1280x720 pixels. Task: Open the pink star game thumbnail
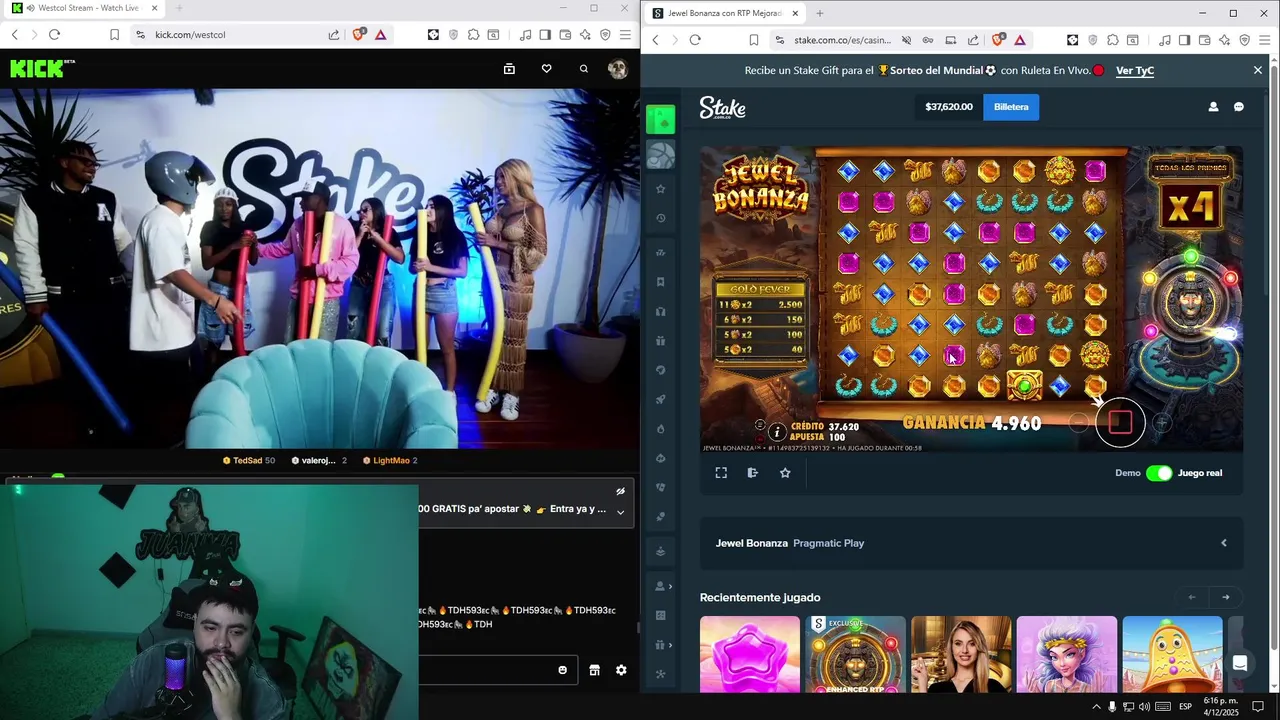point(750,654)
